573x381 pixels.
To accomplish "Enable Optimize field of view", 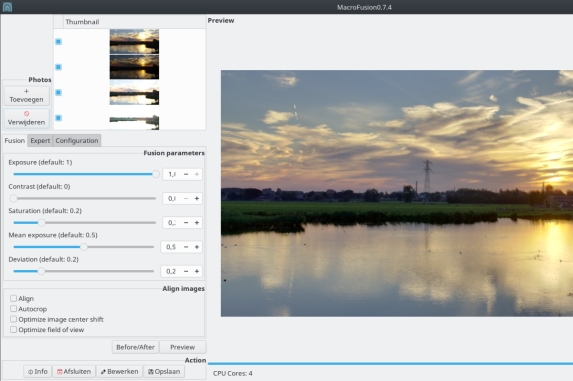I will tap(14, 329).
